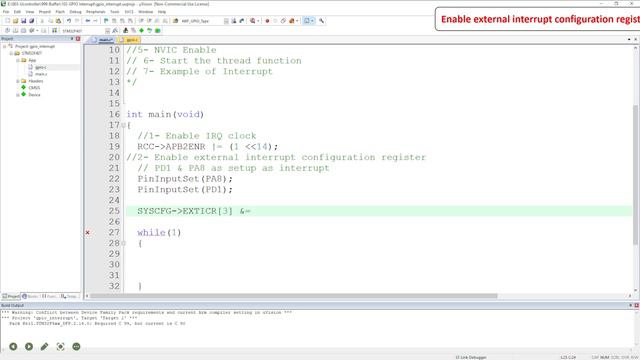Open the Project menu
640x360 pixels.
click(44, 12)
